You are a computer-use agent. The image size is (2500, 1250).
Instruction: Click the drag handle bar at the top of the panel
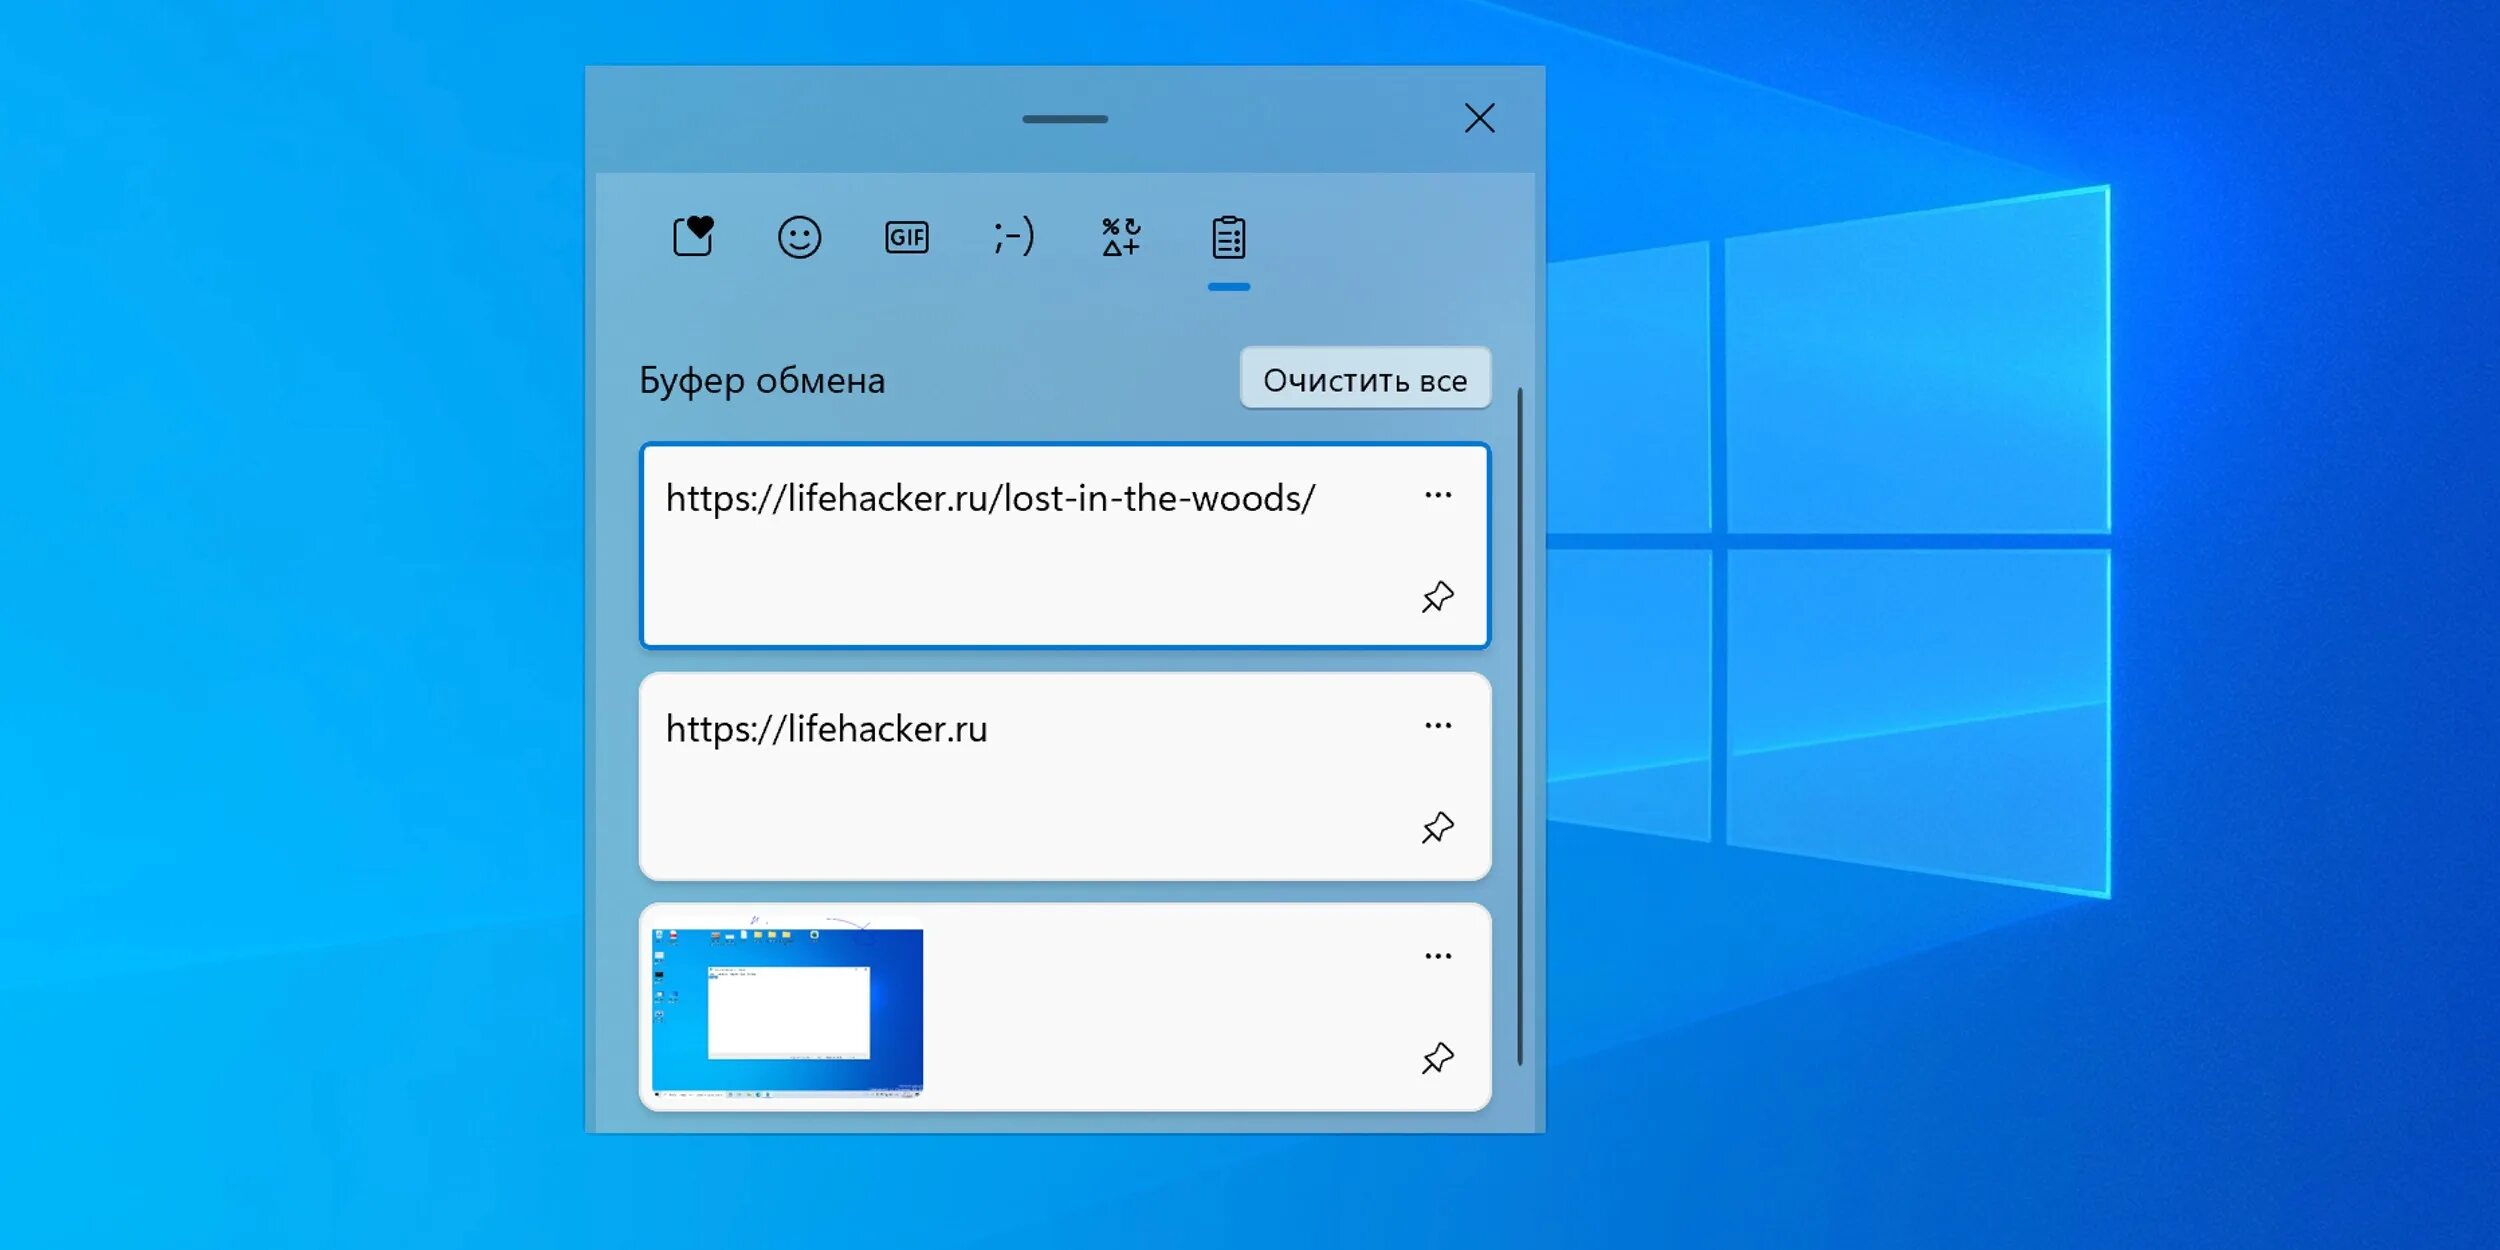click(1064, 119)
